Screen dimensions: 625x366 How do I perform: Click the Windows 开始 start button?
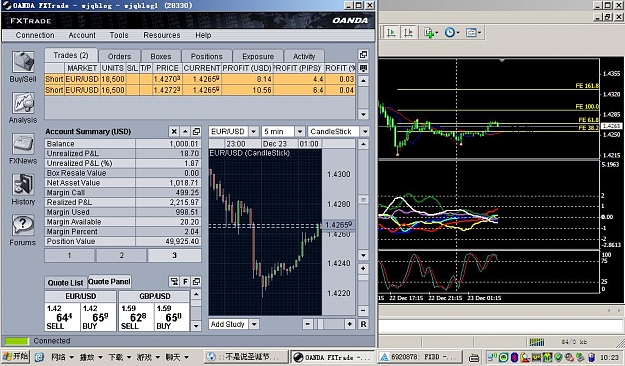click(16, 356)
